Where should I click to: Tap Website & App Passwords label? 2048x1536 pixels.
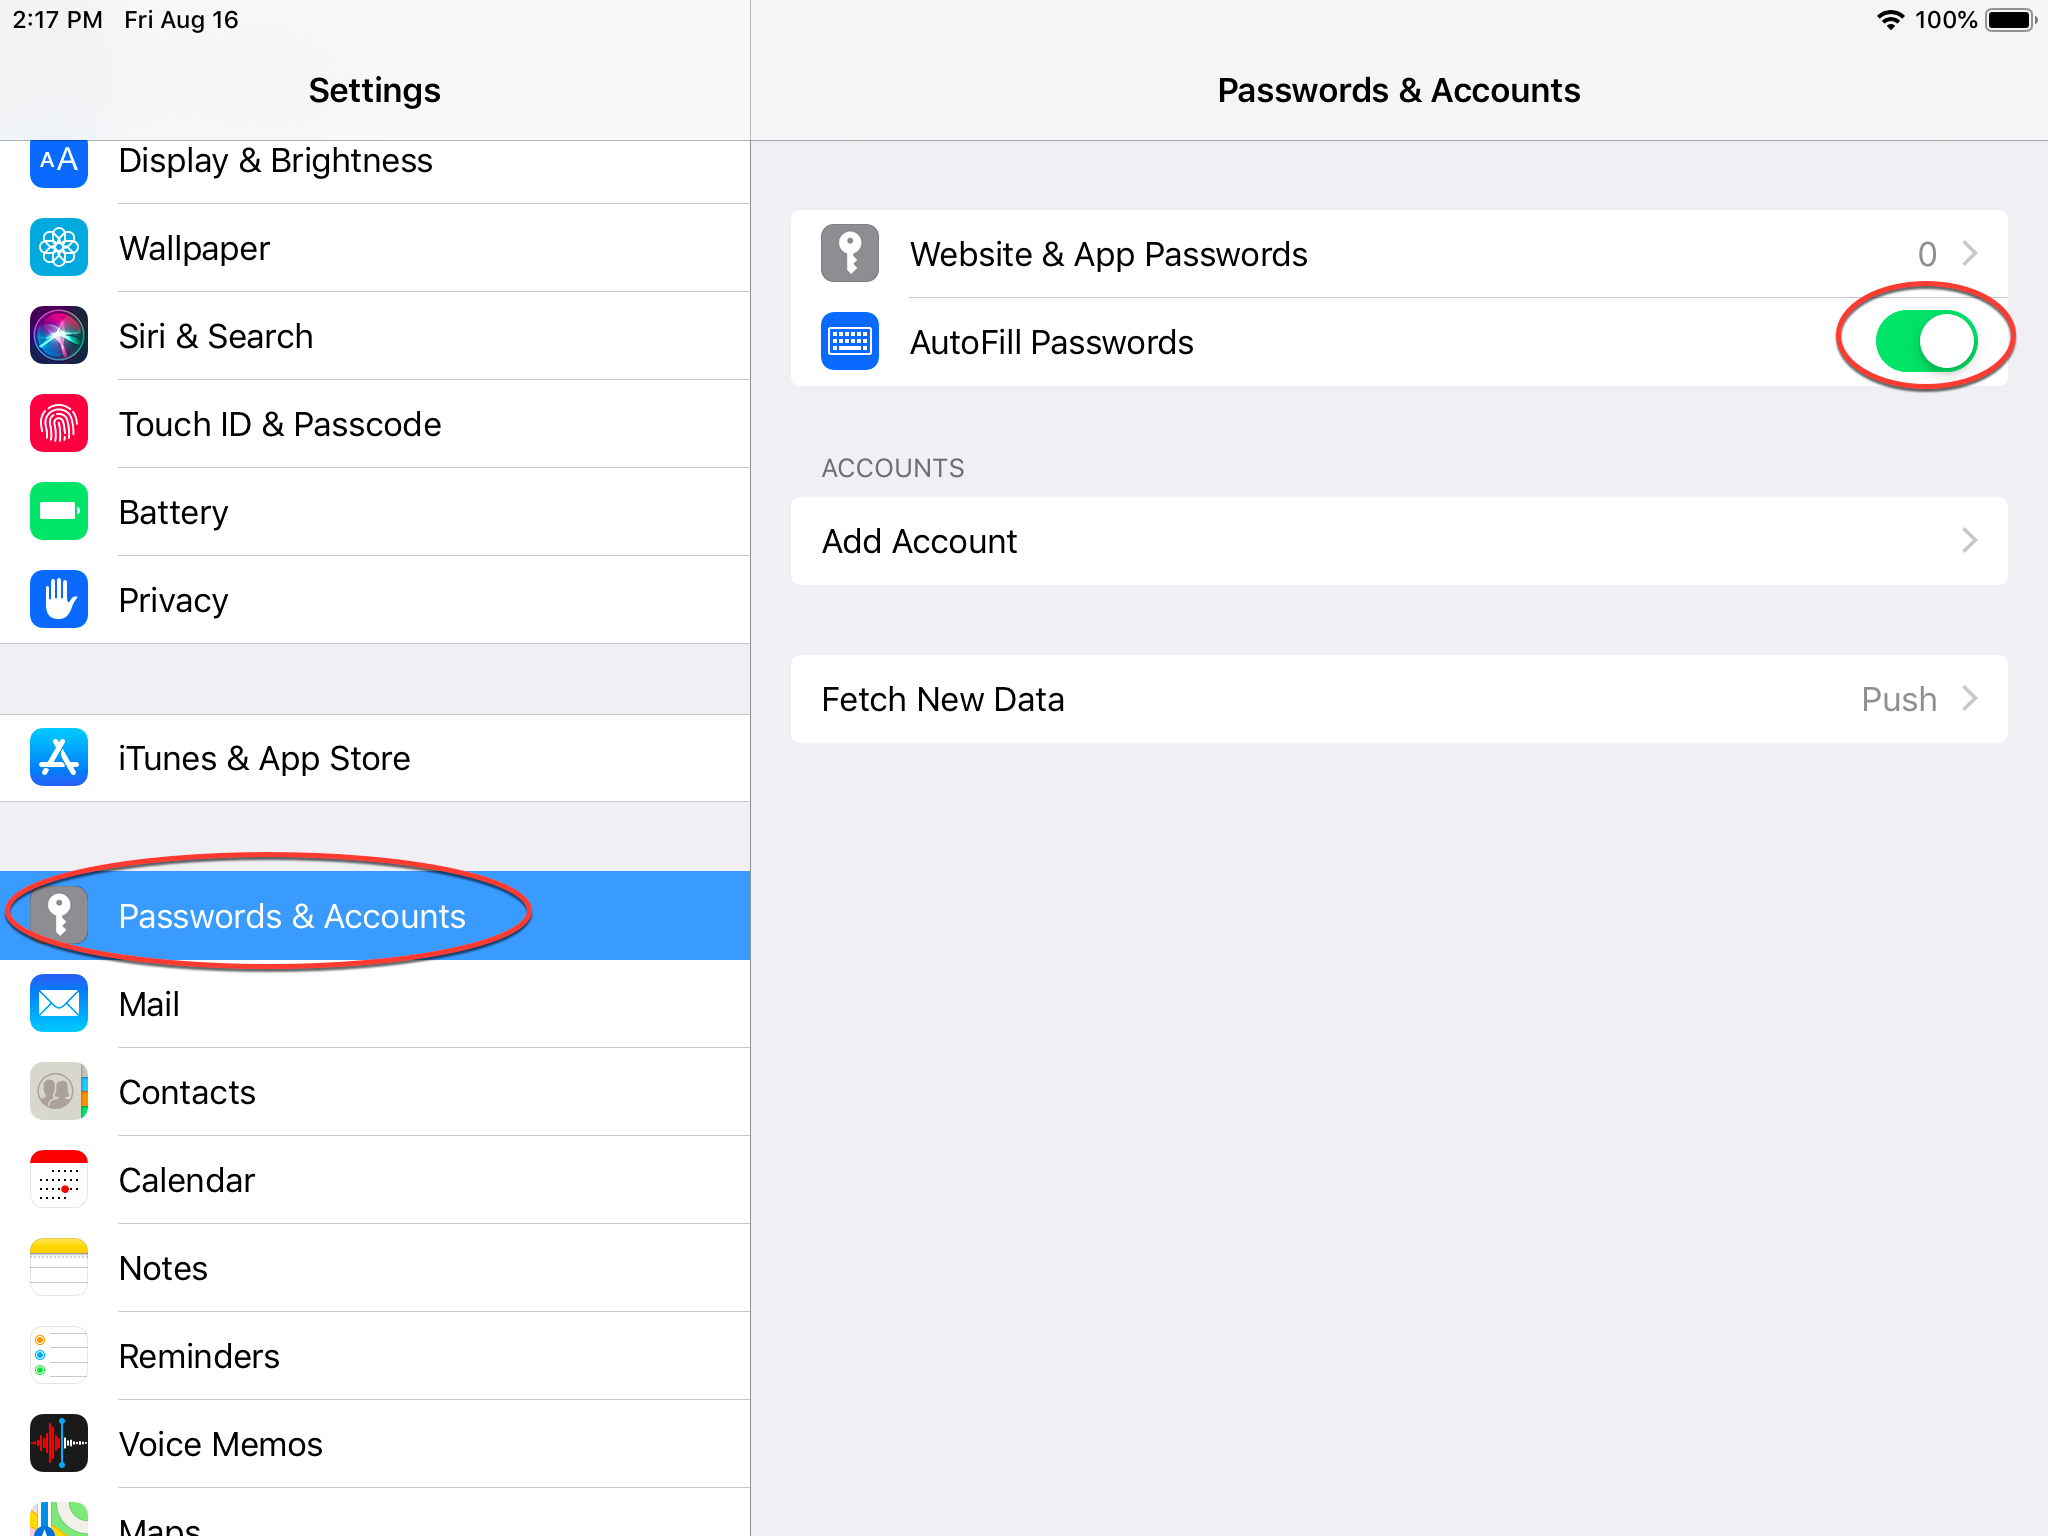(1108, 255)
